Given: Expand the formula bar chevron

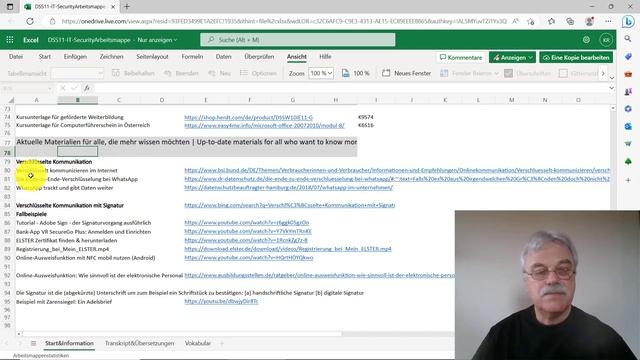Looking at the screenshot, I should pyautogui.click(x=611, y=88).
